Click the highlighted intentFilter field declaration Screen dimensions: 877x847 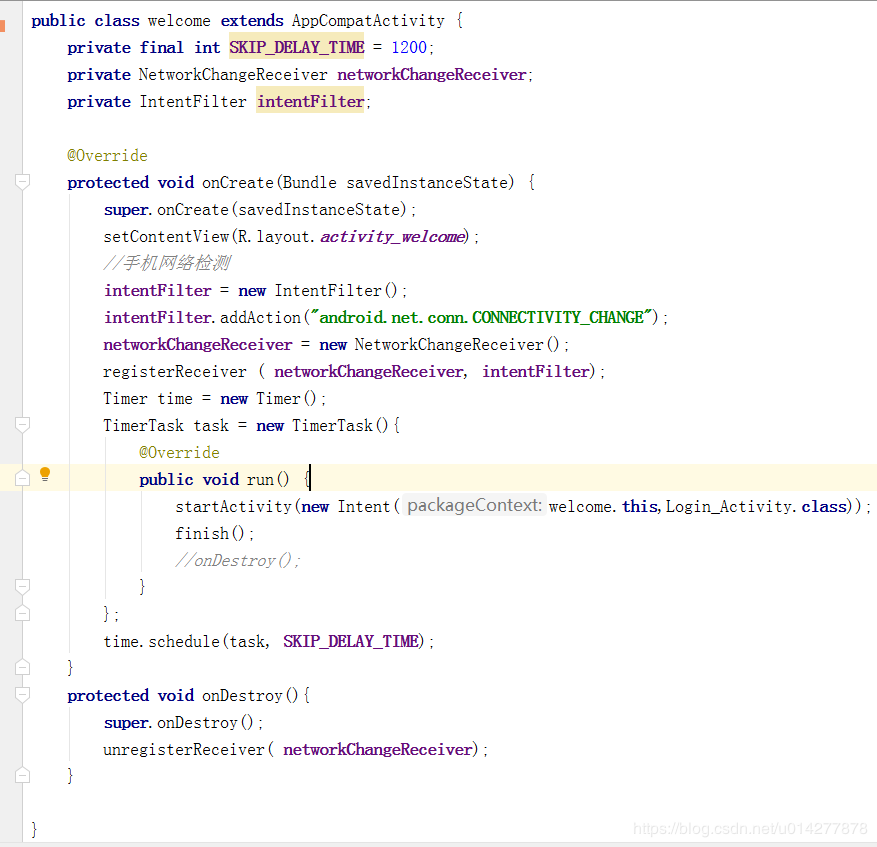tap(310, 101)
